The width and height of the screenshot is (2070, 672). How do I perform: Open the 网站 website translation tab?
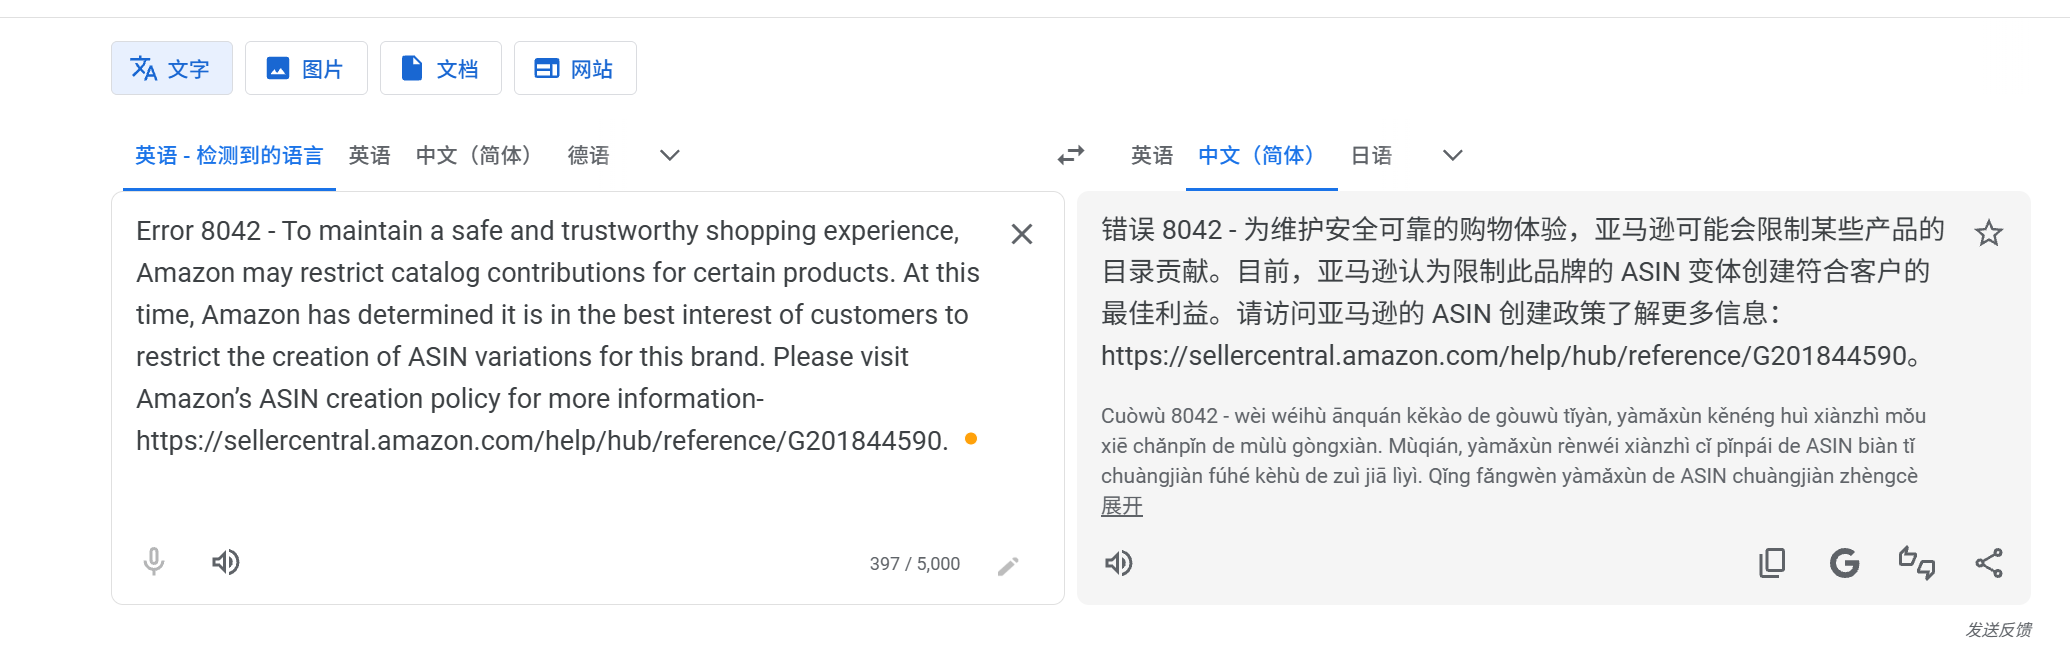575,69
